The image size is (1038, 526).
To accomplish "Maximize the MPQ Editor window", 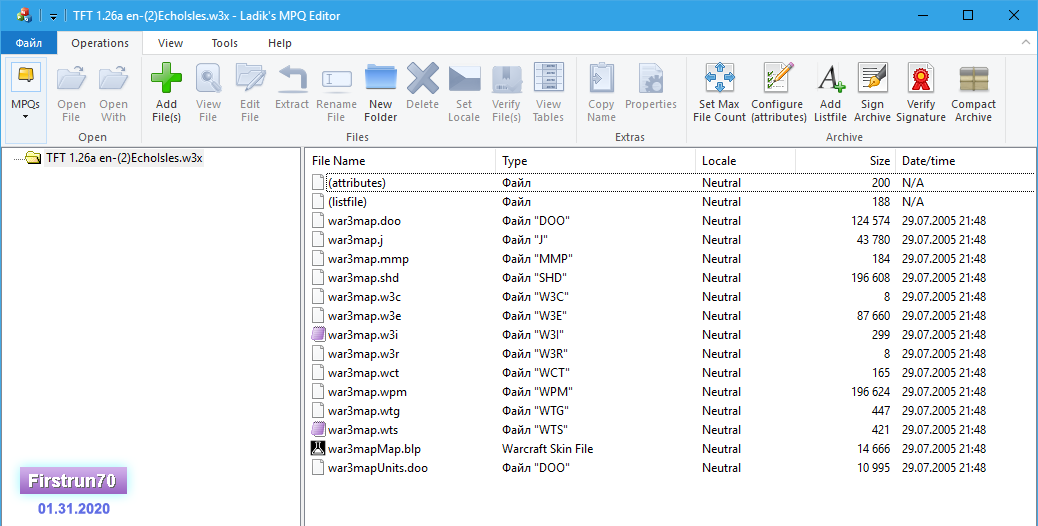I will tap(968, 15).
